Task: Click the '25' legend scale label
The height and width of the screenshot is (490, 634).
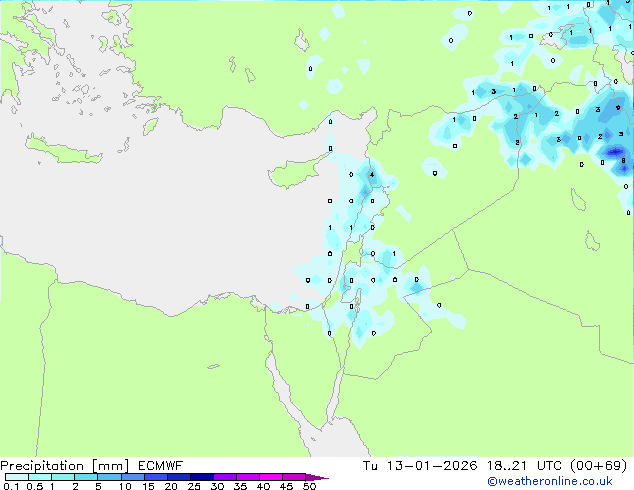Action: (x=194, y=486)
